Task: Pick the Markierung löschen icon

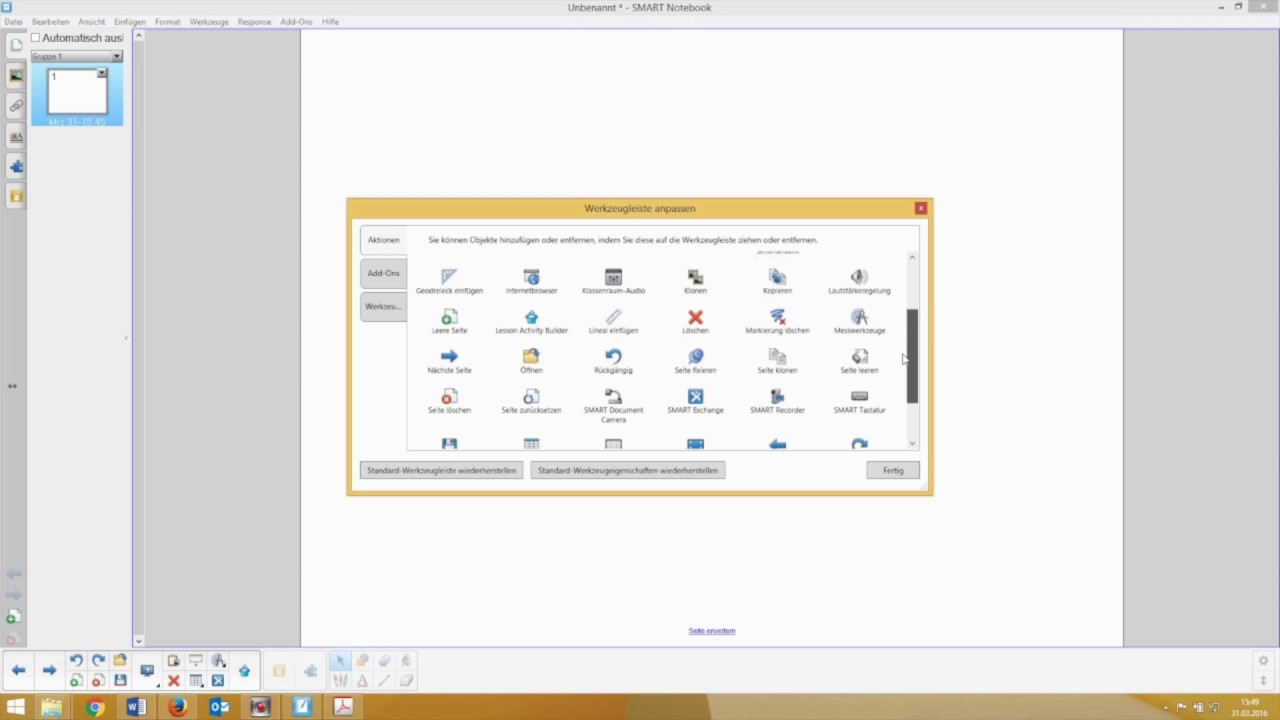Action: [x=777, y=316]
